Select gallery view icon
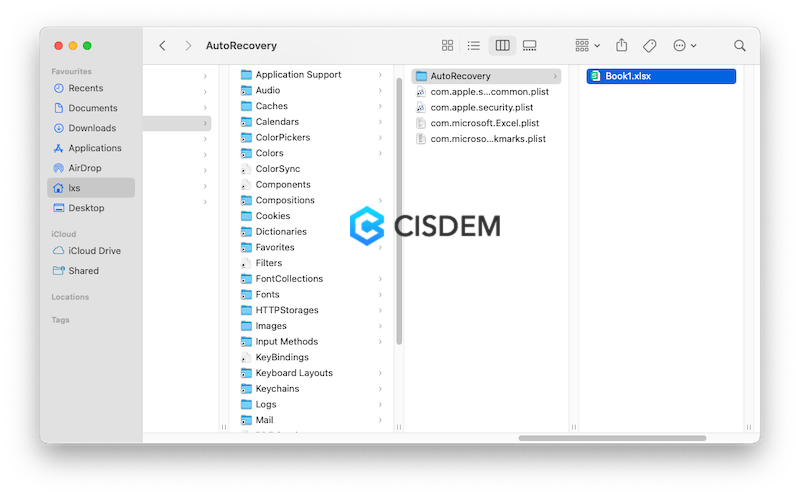The image size is (800, 496). point(530,46)
